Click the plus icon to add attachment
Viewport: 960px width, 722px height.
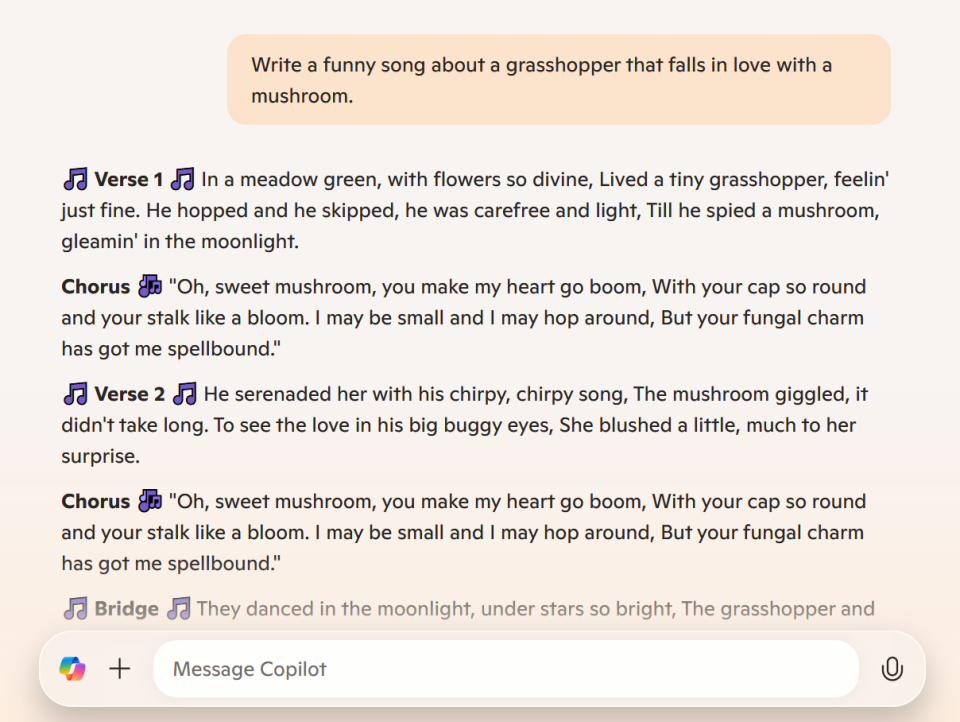[x=120, y=668]
